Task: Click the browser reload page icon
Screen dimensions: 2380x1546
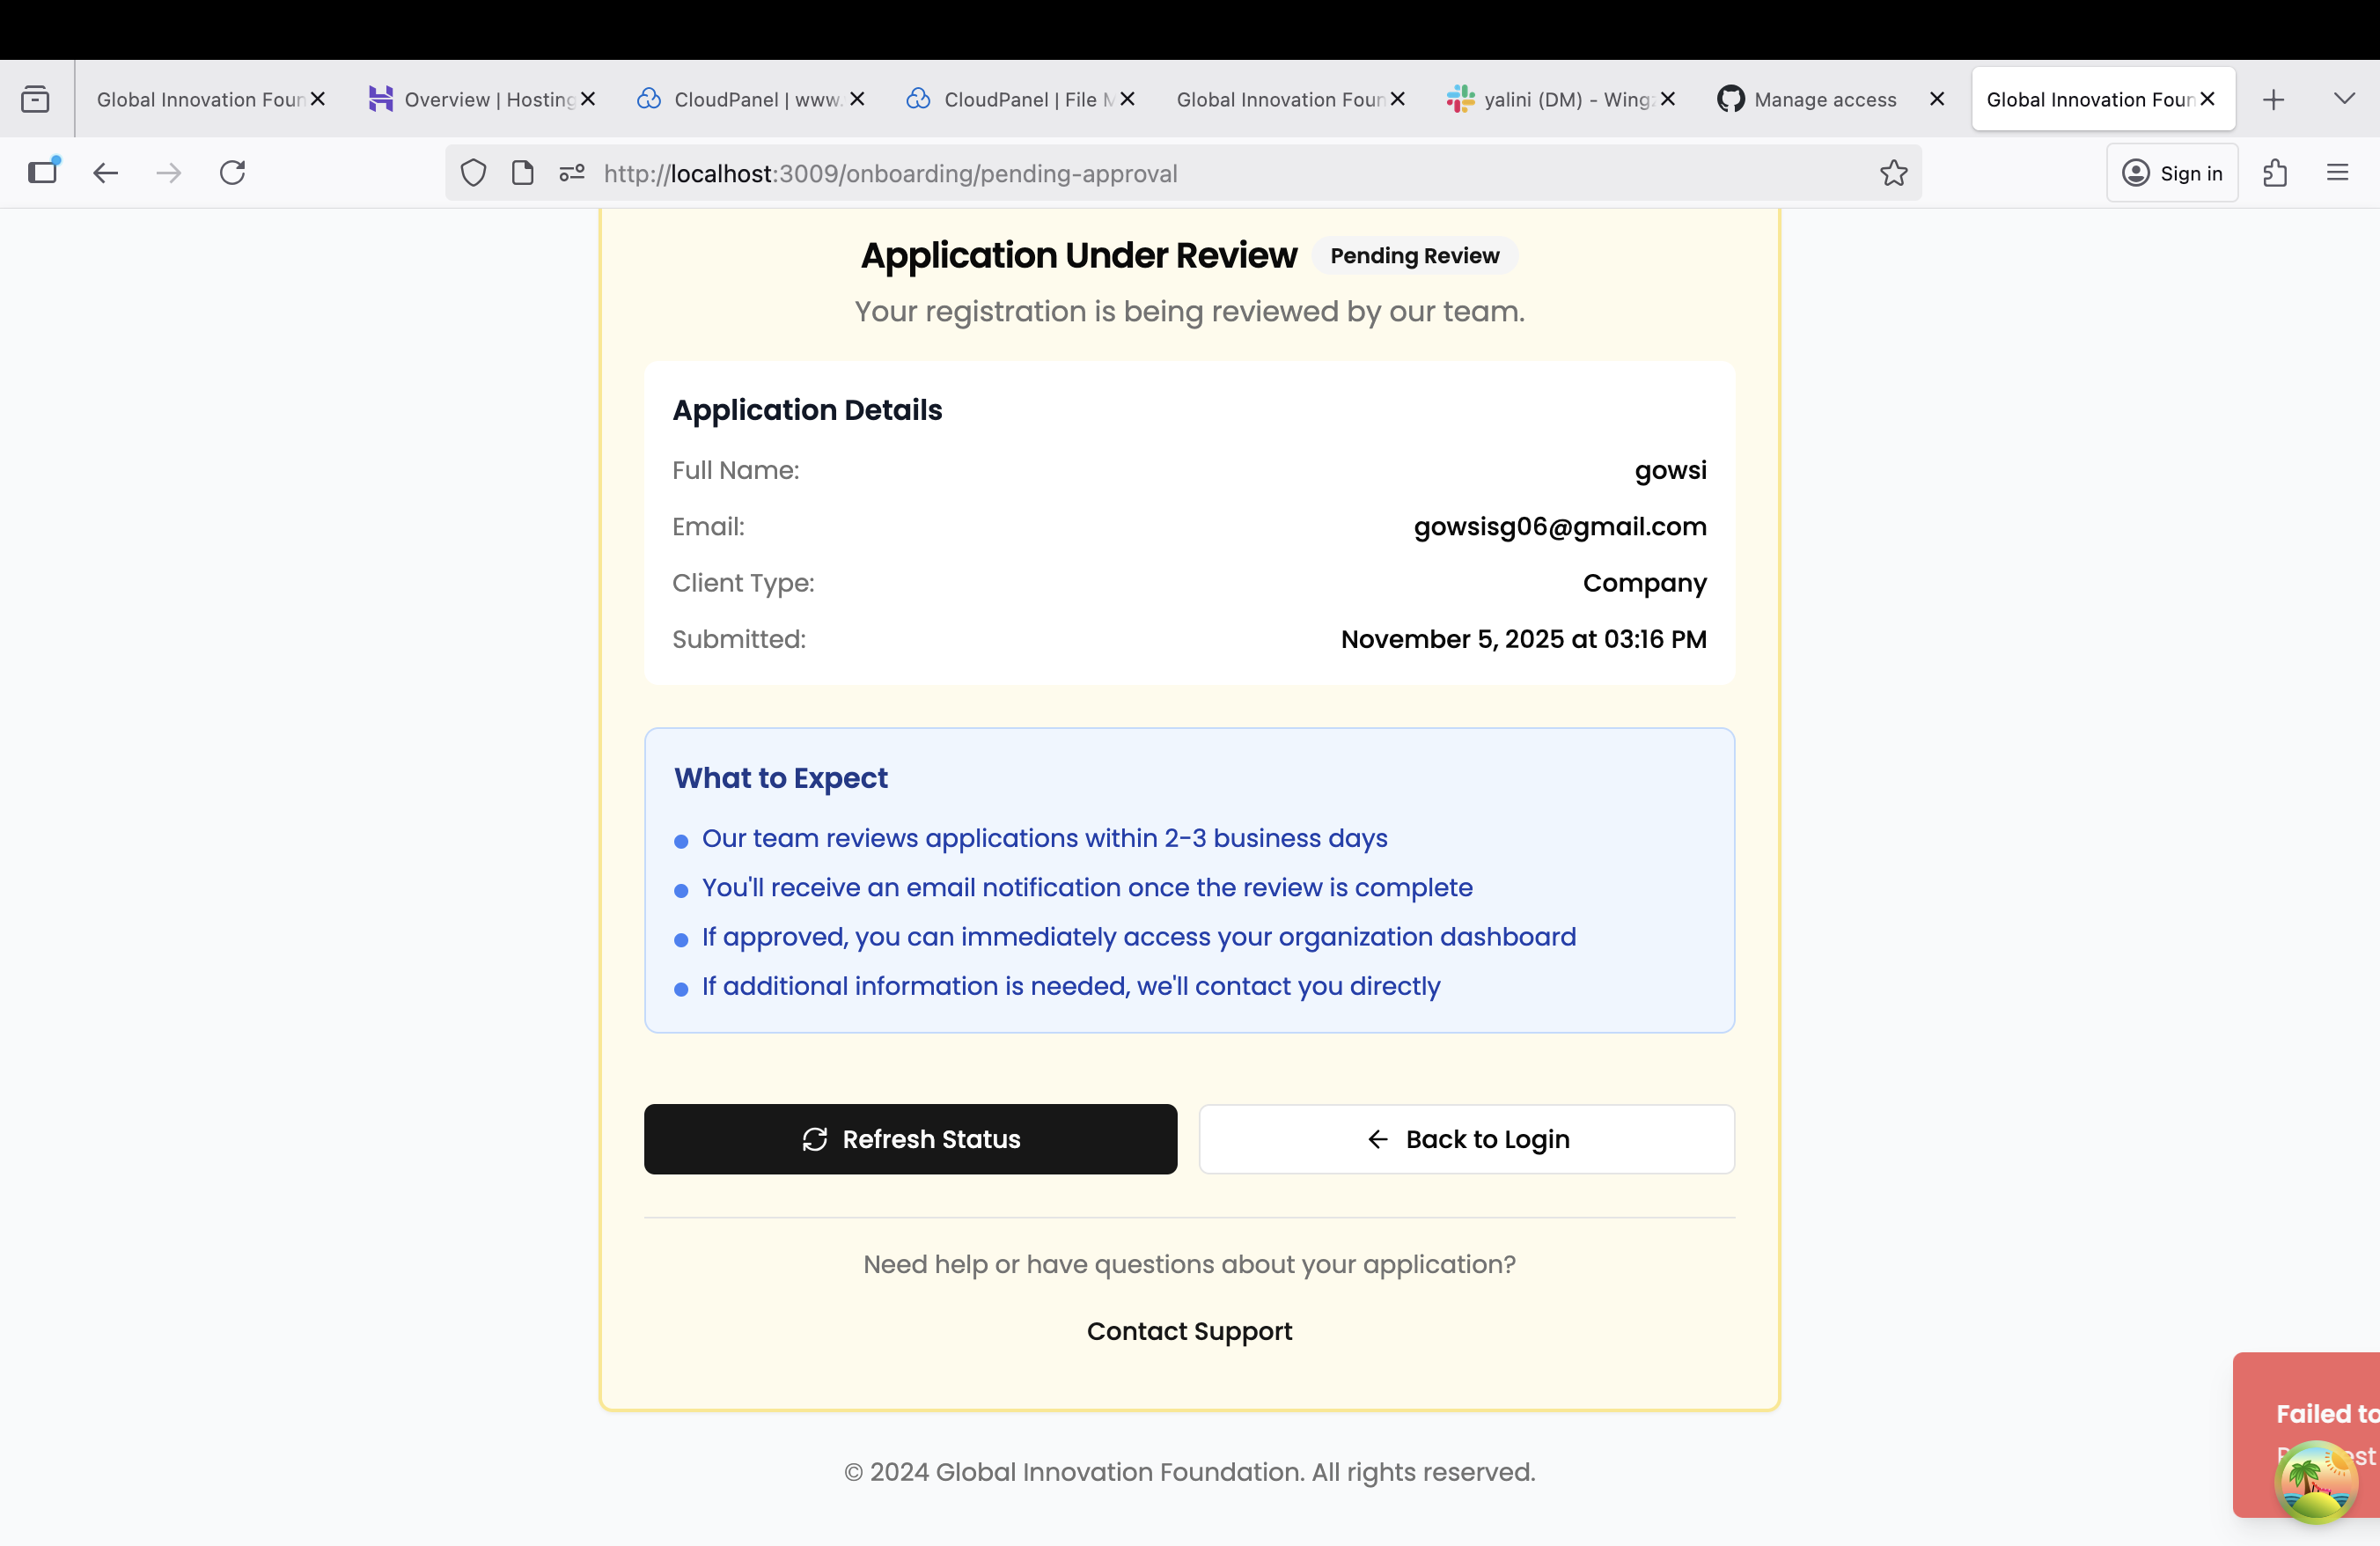Action: pos(232,173)
